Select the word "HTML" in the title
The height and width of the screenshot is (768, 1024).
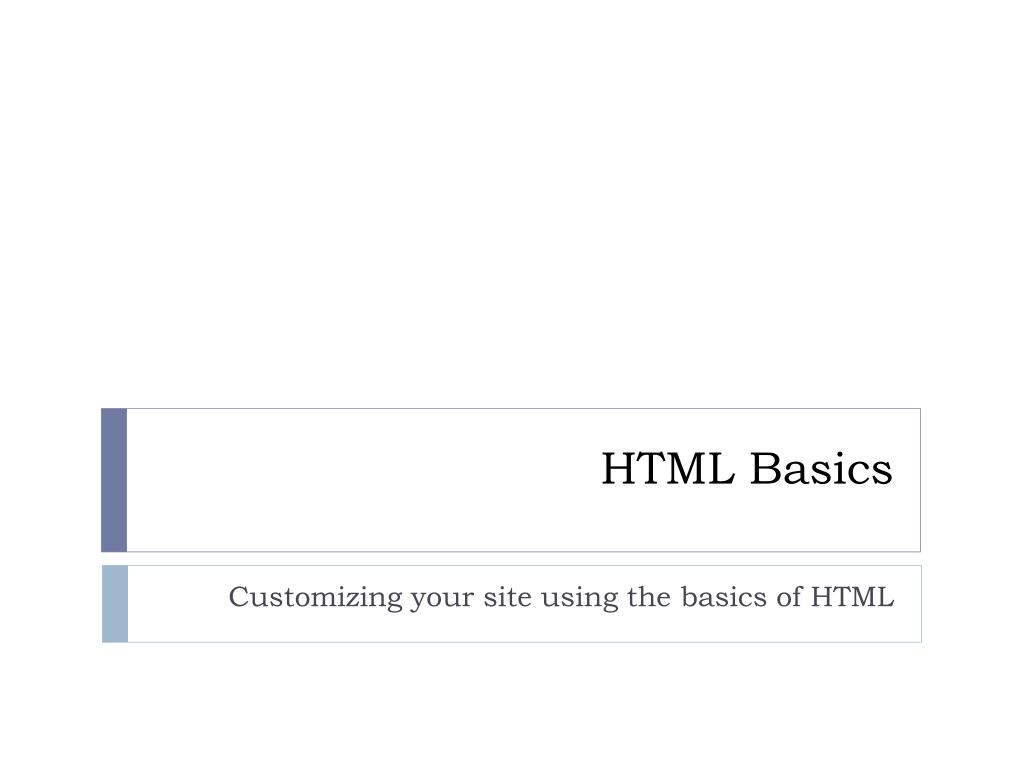click(x=667, y=468)
